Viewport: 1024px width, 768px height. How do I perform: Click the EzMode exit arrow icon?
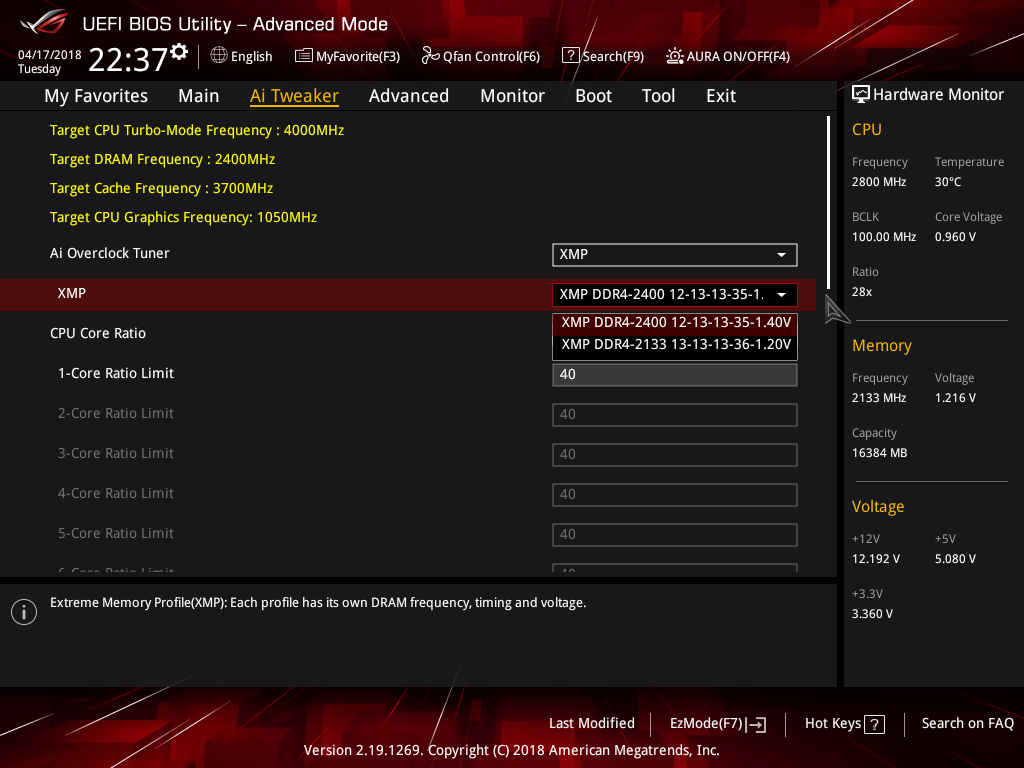click(x=756, y=724)
